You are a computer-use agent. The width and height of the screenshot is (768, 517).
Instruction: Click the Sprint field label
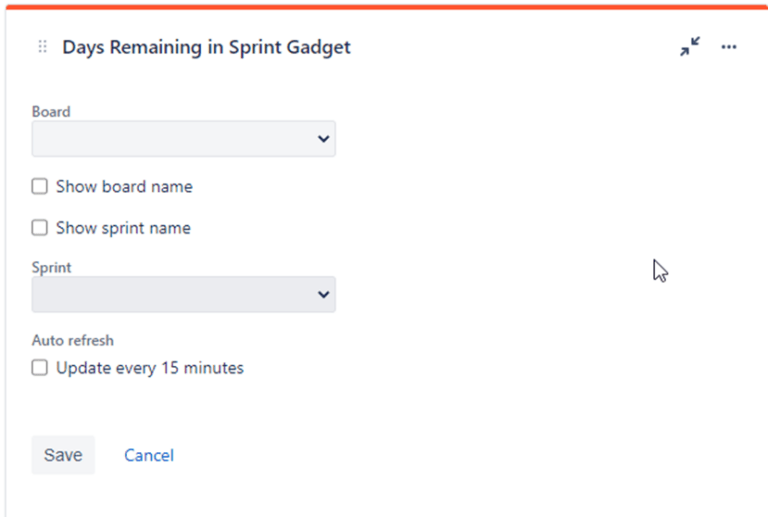pyautogui.click(x=52, y=268)
